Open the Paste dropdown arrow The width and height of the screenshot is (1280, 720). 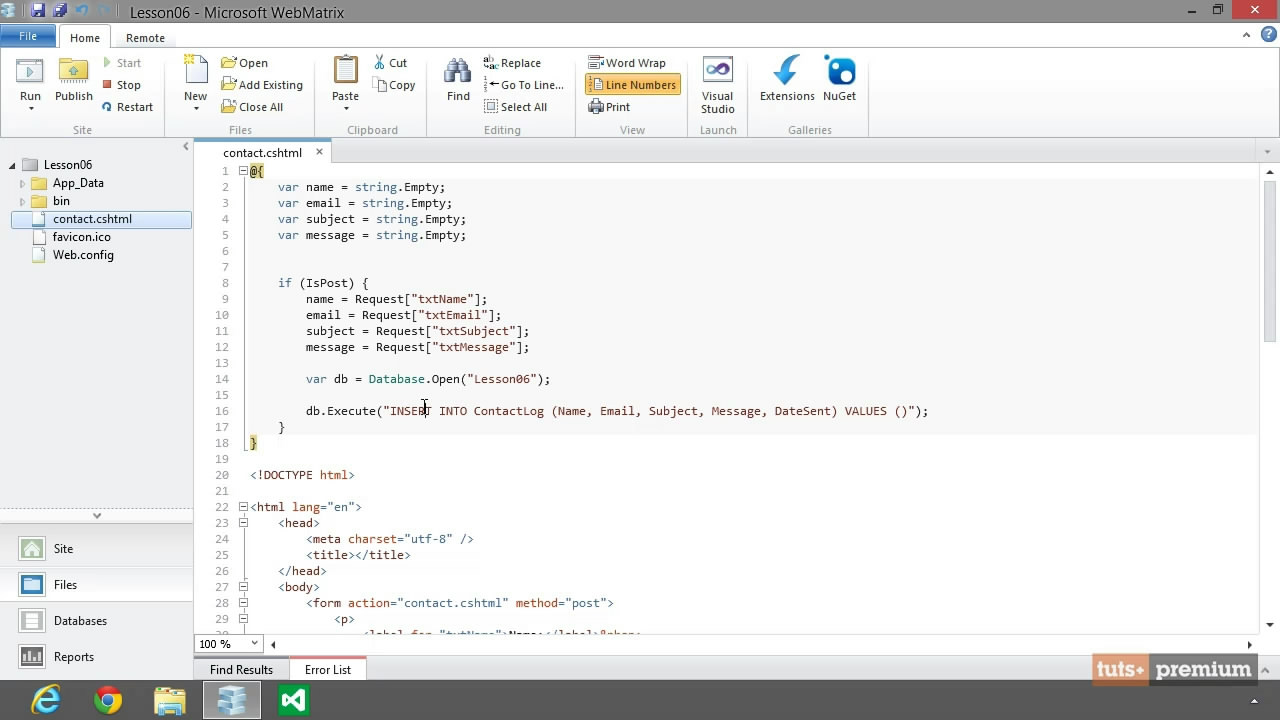(345, 108)
